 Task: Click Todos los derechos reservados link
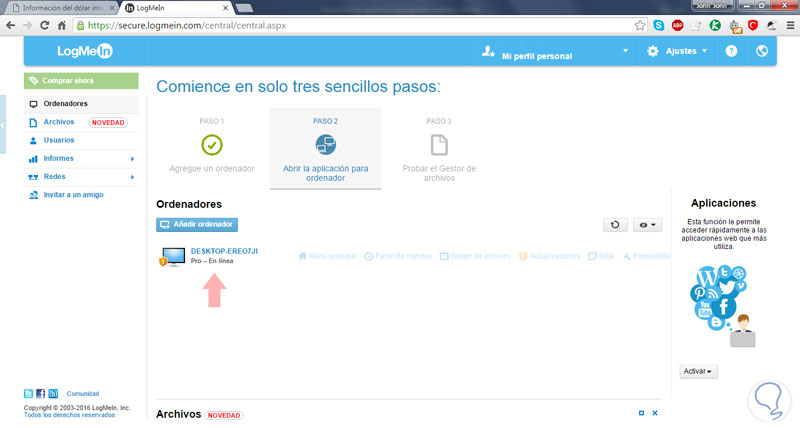tap(69, 415)
